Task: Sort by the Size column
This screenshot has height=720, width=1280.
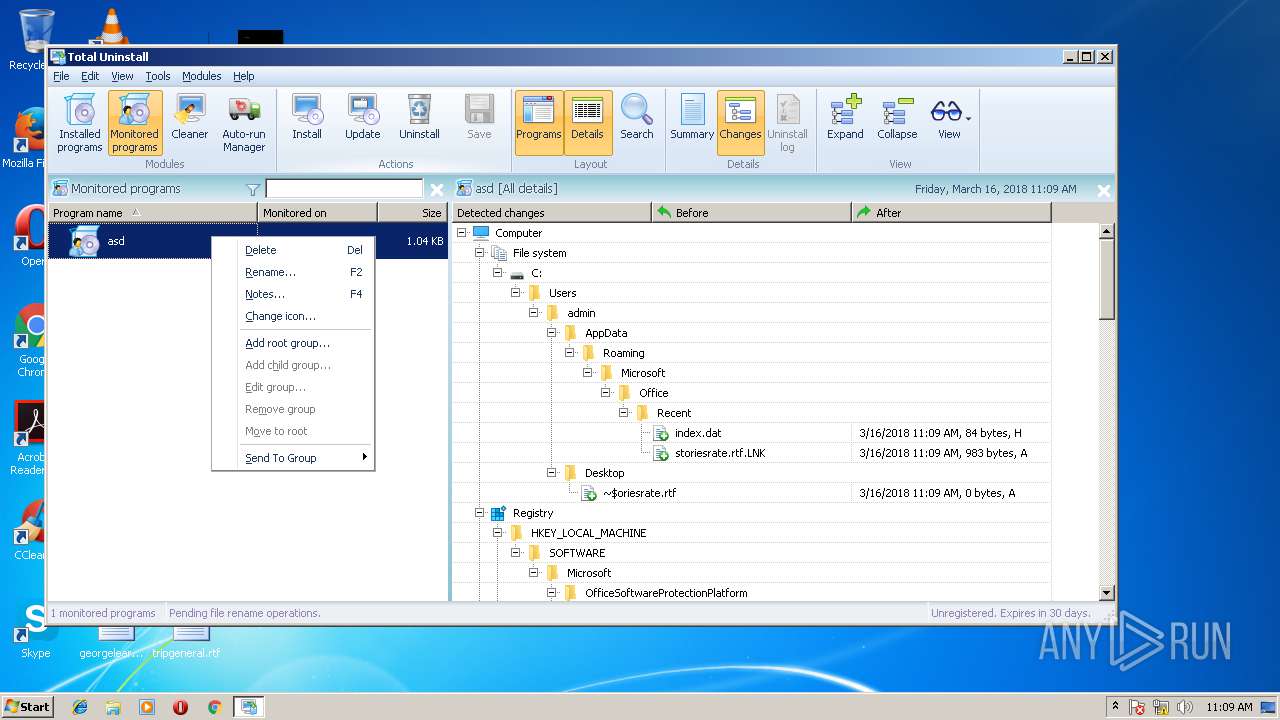Action: (413, 213)
